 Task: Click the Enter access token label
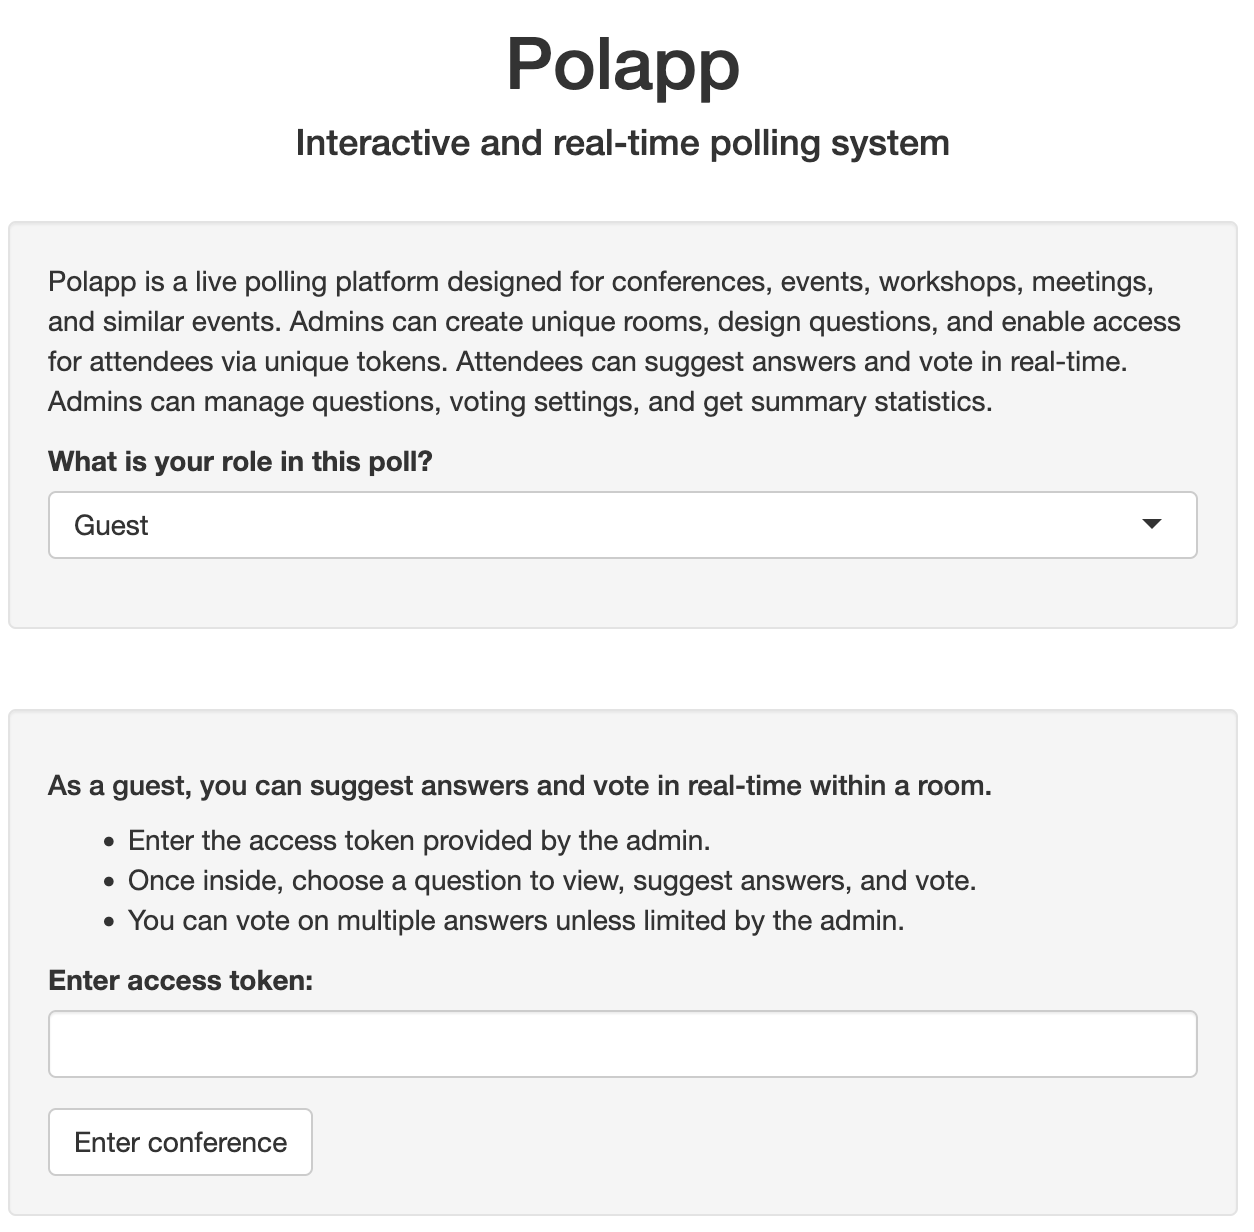click(181, 980)
